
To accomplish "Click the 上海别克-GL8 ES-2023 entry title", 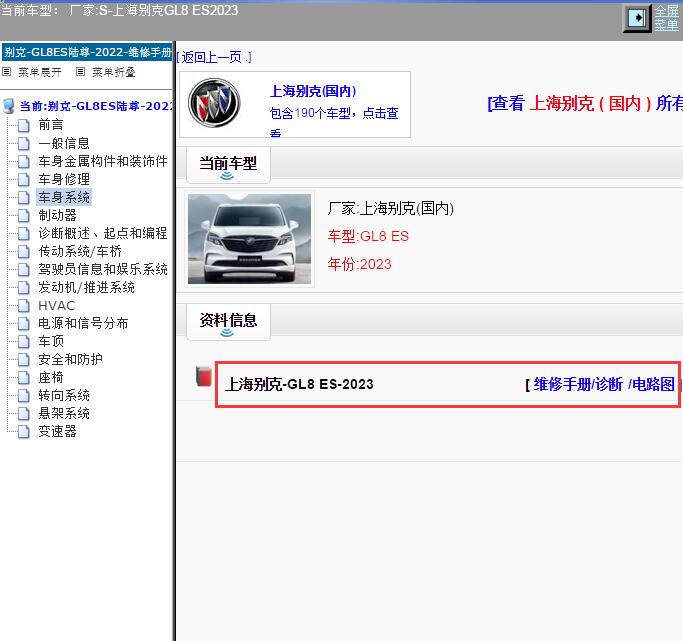I will (x=299, y=385).
